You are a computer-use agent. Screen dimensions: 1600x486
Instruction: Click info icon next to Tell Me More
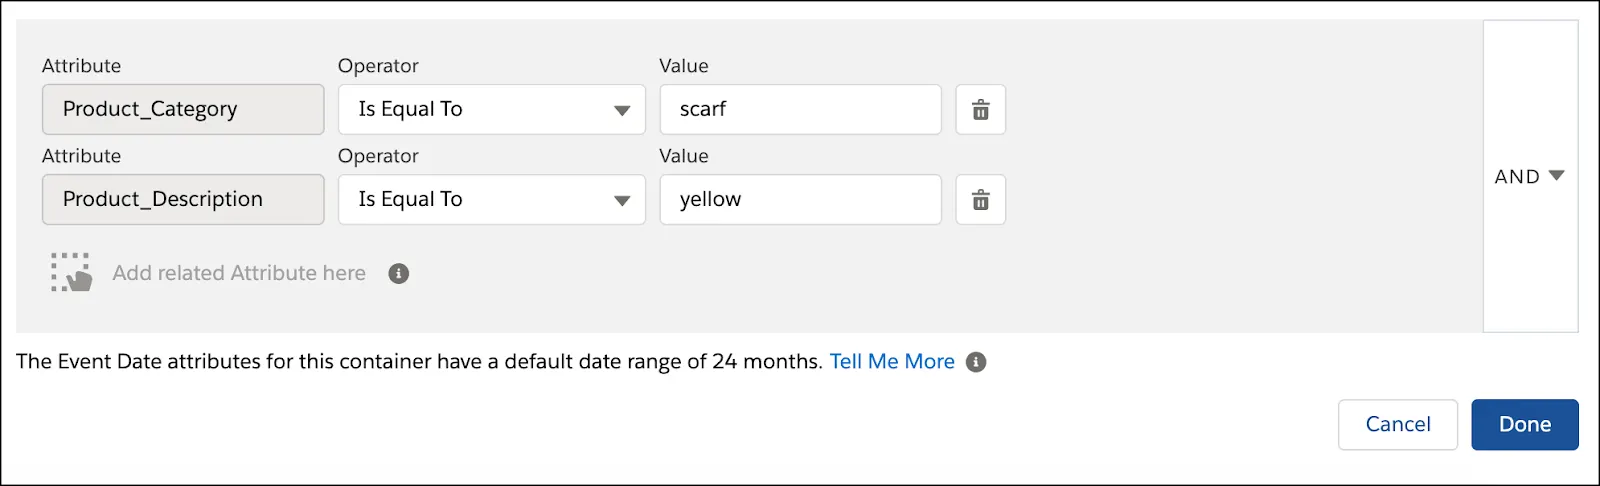[976, 362]
